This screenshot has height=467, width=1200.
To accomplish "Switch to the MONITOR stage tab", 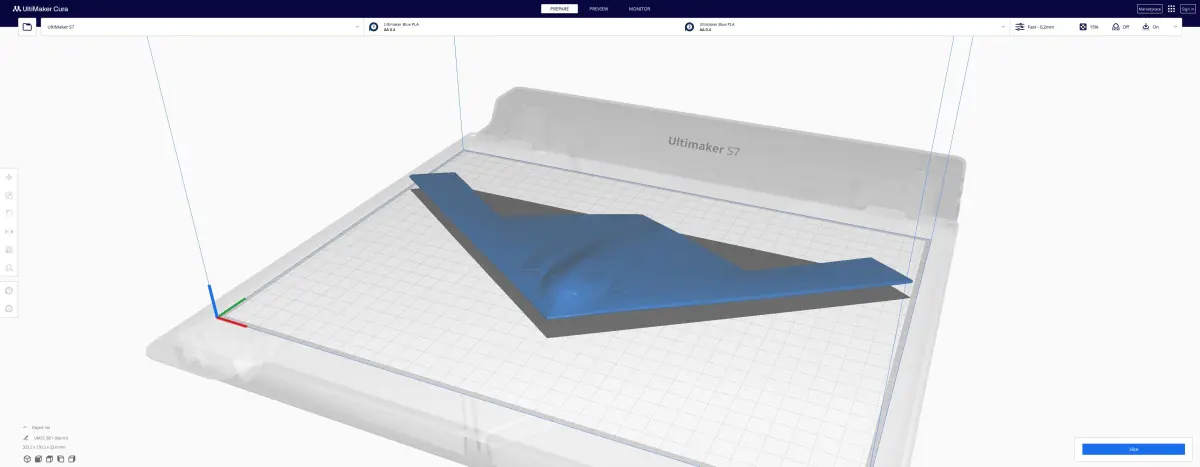I will click(639, 8).
